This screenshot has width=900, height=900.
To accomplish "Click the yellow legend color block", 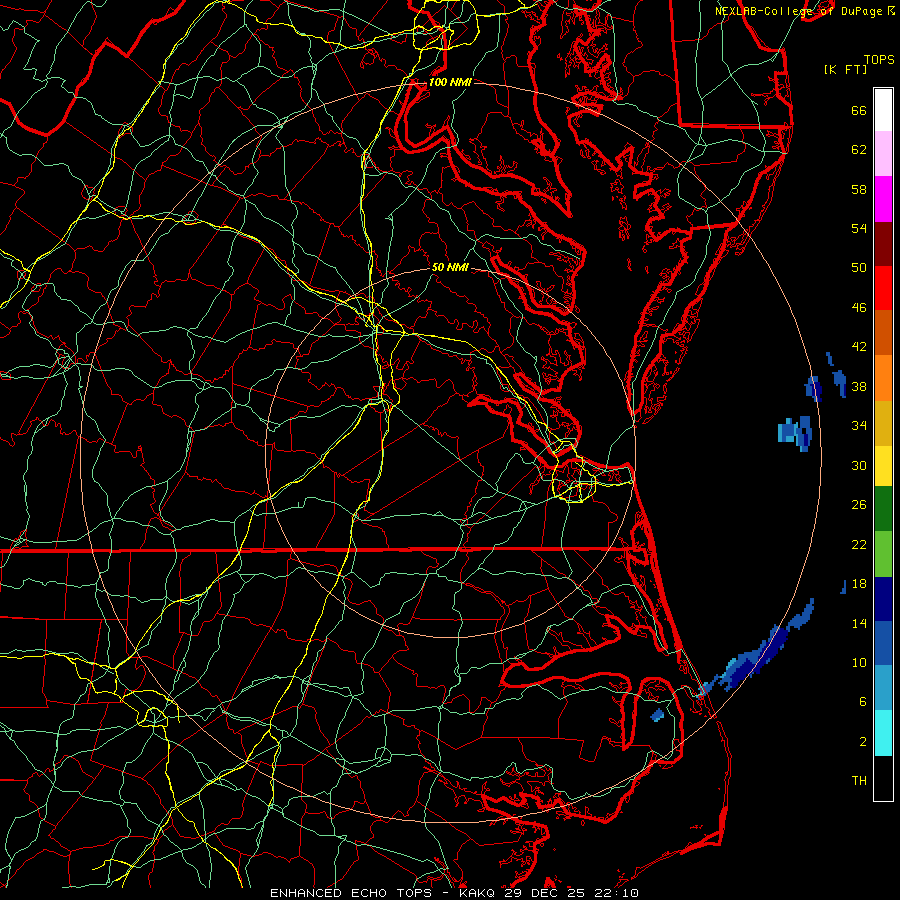I will 883,465.
